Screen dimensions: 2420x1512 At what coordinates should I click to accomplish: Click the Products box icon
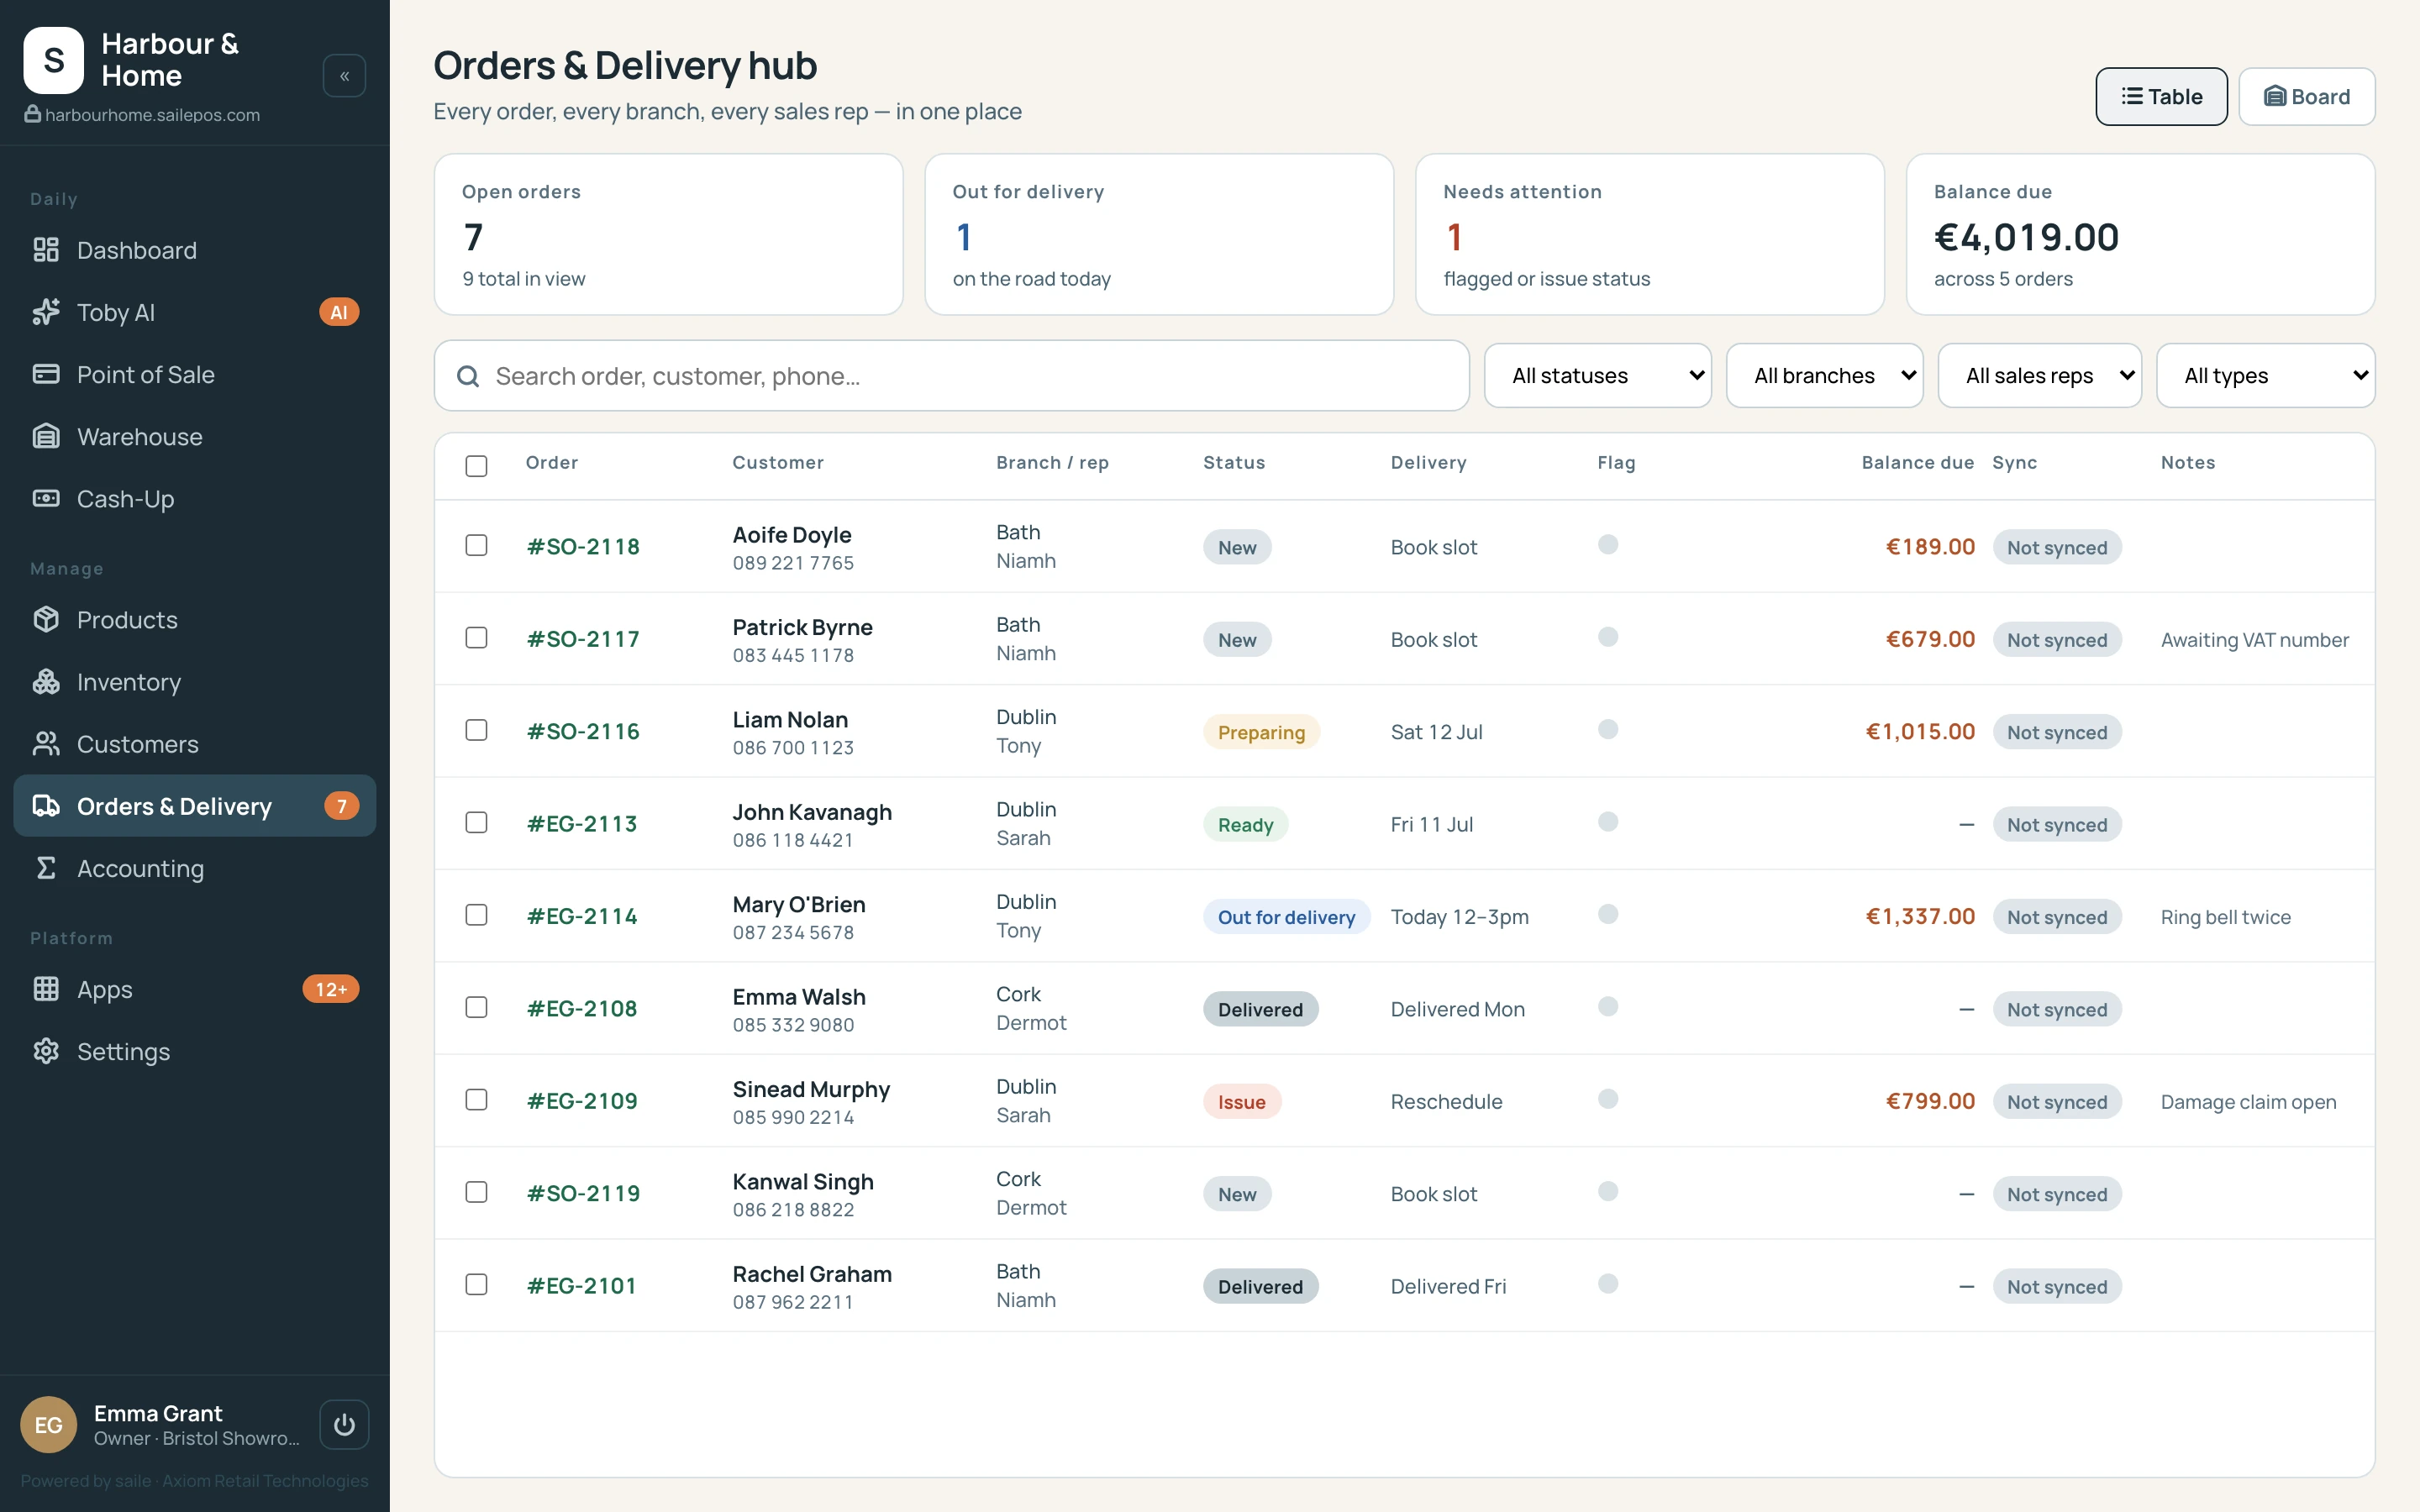pyautogui.click(x=46, y=619)
